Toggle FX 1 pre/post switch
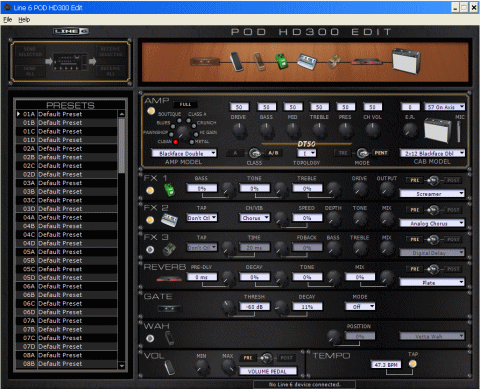The width and height of the screenshot is (480, 389). point(433,180)
